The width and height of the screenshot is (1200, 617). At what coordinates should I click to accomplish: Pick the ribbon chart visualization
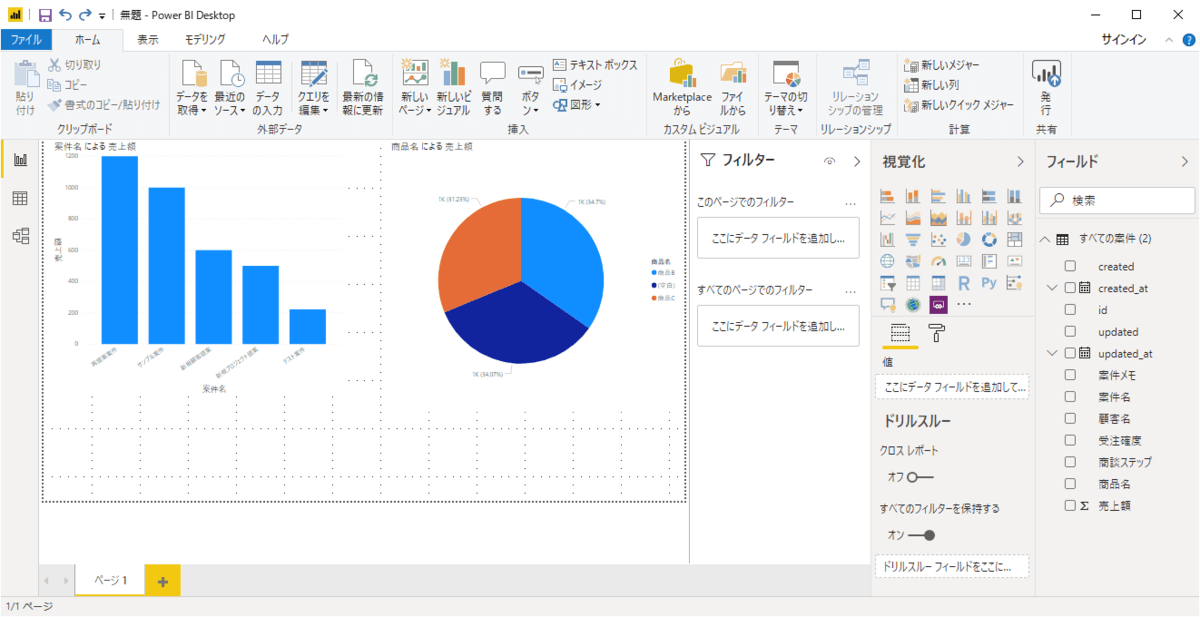pos(1015,217)
